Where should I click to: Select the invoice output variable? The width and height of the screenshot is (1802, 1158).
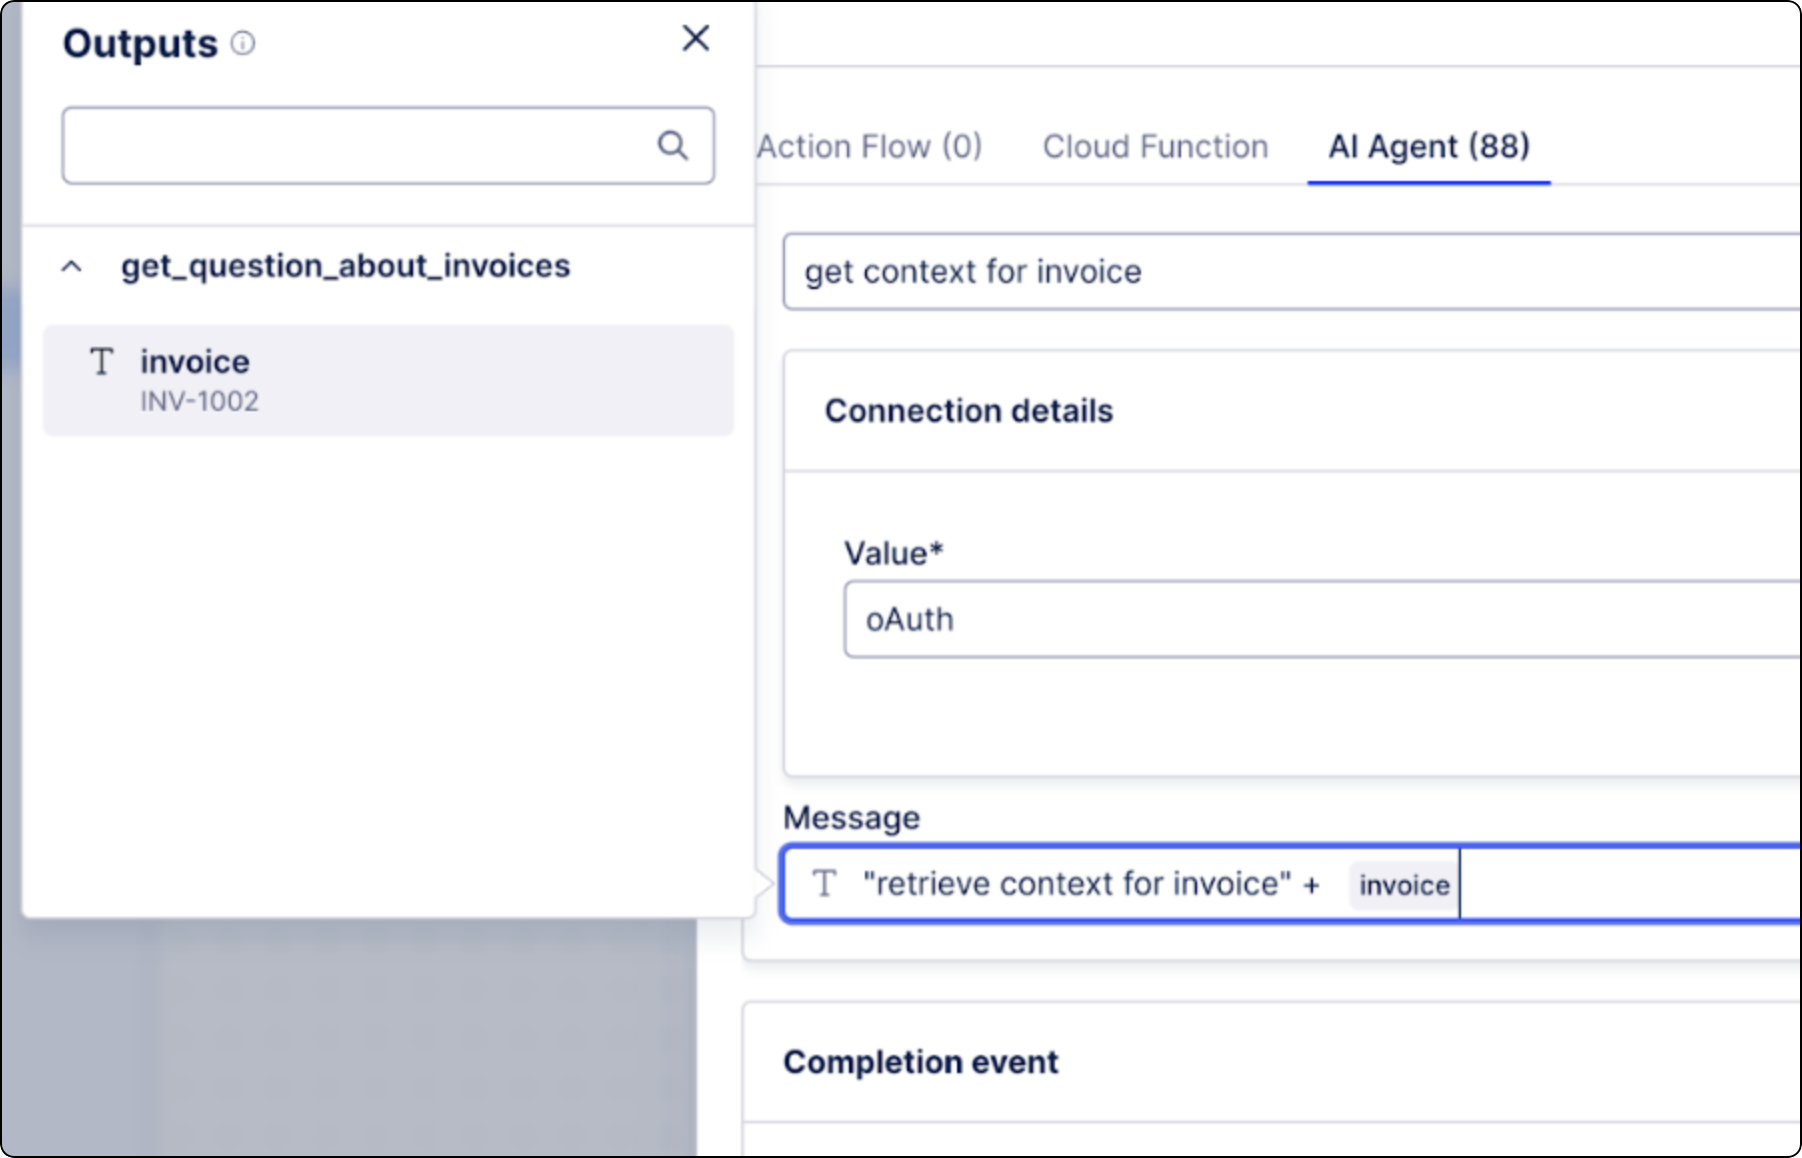click(x=195, y=362)
